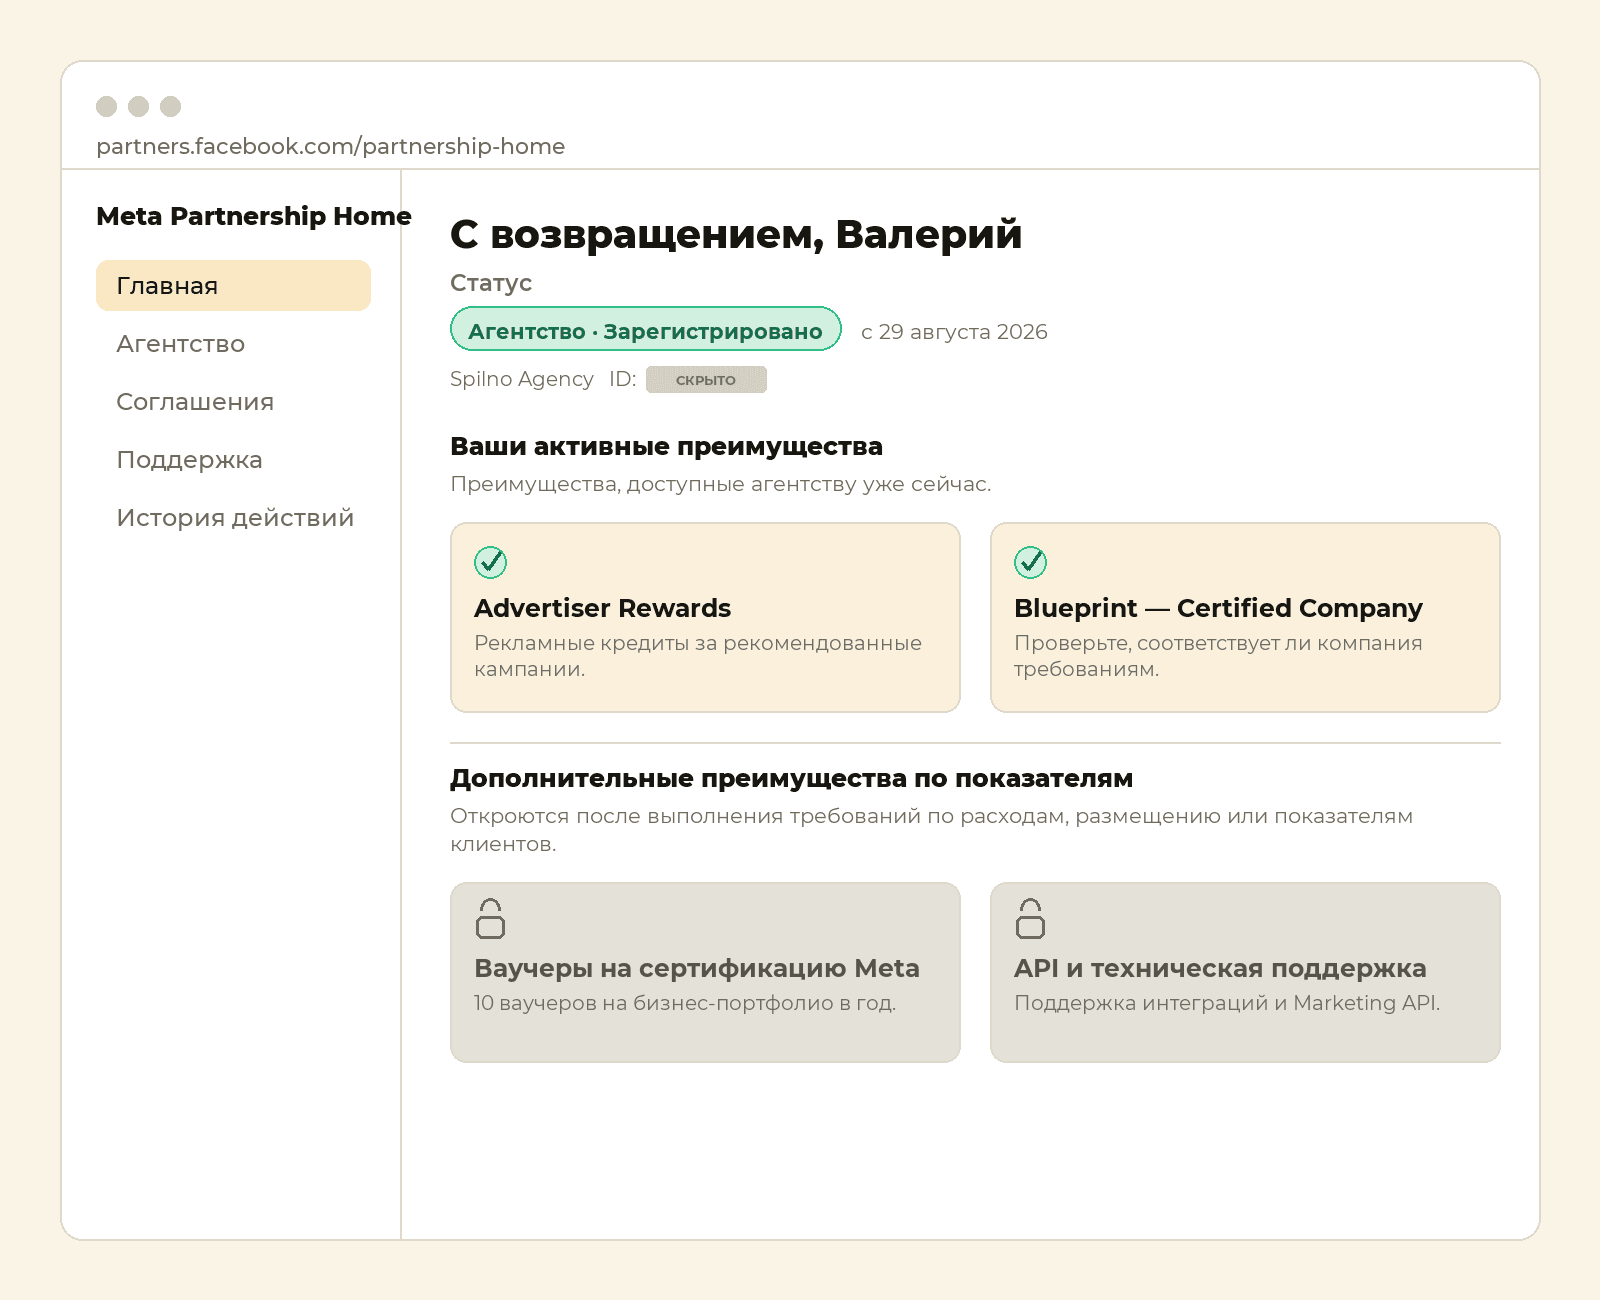Click 'Рекламные кредиты за рекомендованные кампании' description
The height and width of the screenshot is (1300, 1600).
click(x=698, y=656)
